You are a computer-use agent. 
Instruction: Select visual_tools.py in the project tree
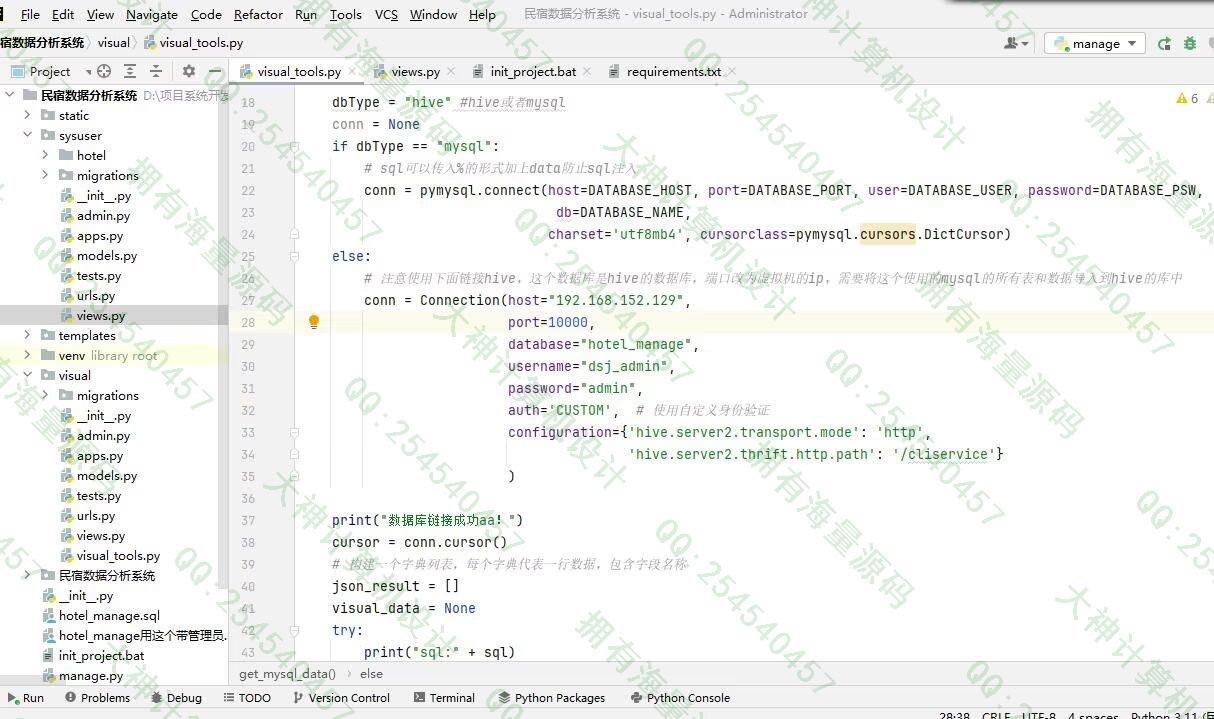pyautogui.click(x=118, y=555)
